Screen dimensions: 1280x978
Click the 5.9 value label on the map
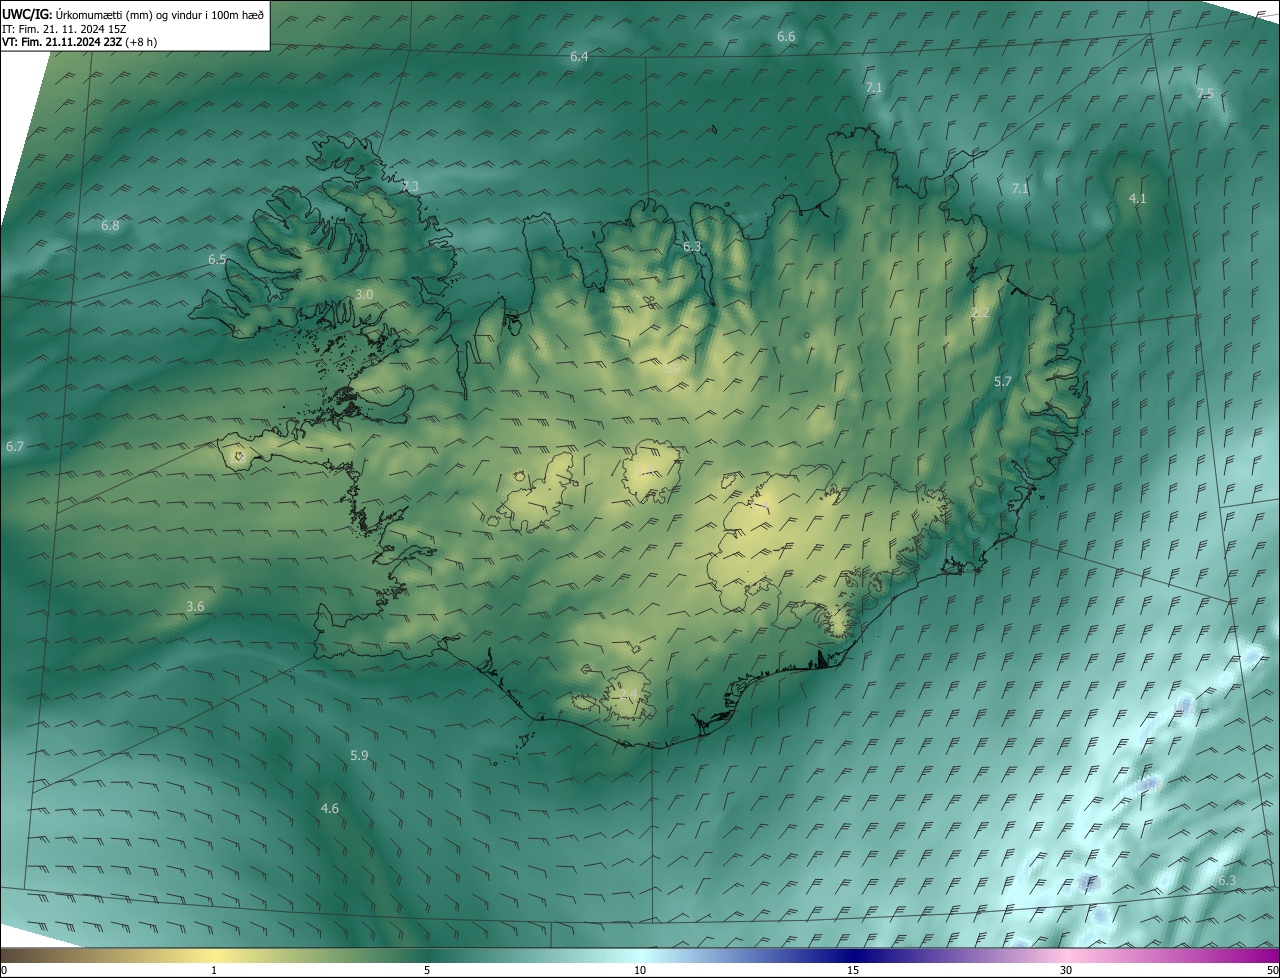pos(359,755)
